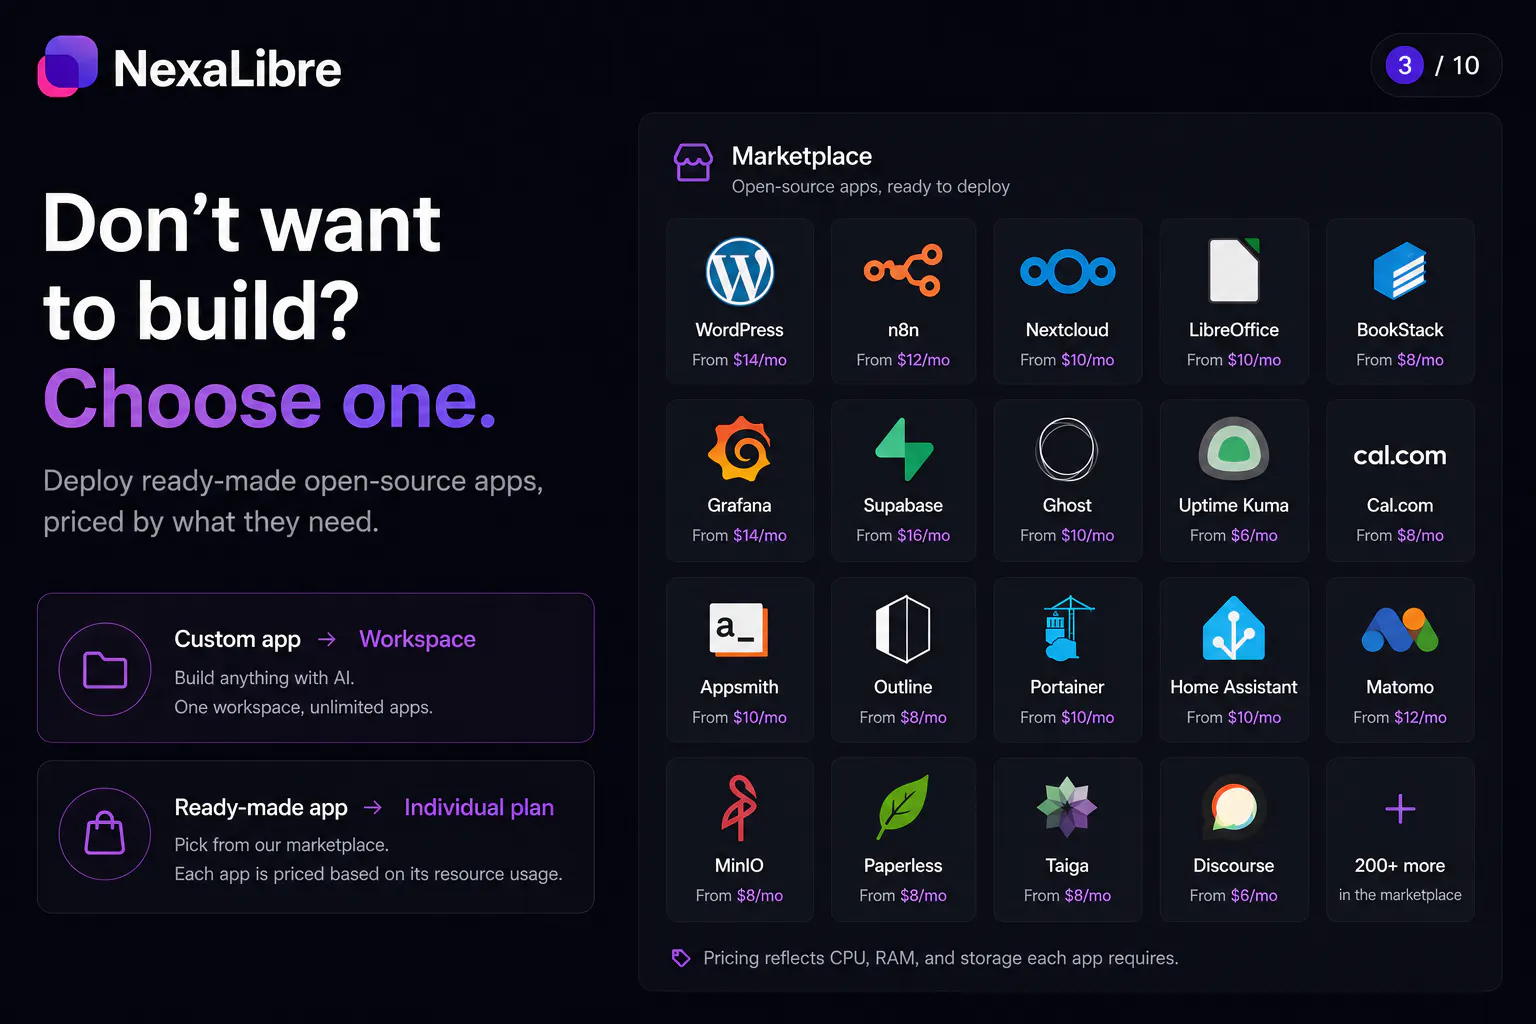
Task: Select the WordPress app icon
Action: click(x=740, y=271)
